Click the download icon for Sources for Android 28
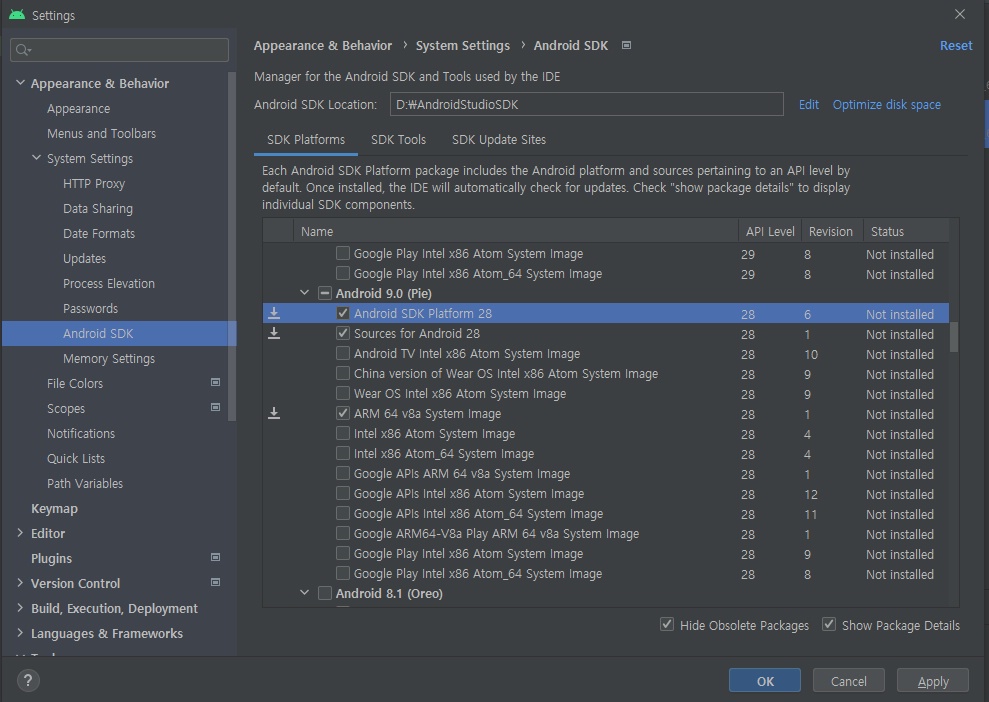 [x=274, y=333]
